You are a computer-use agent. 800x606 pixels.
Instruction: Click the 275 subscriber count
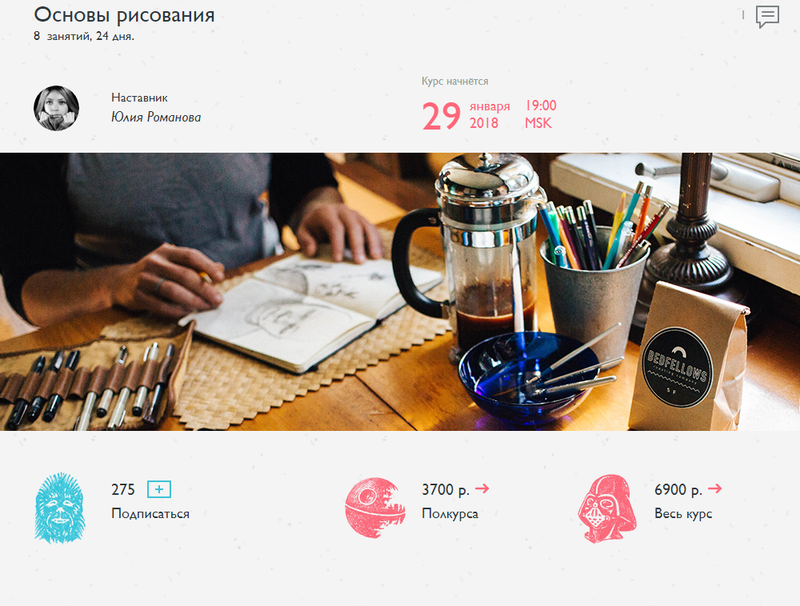pyautogui.click(x=123, y=490)
